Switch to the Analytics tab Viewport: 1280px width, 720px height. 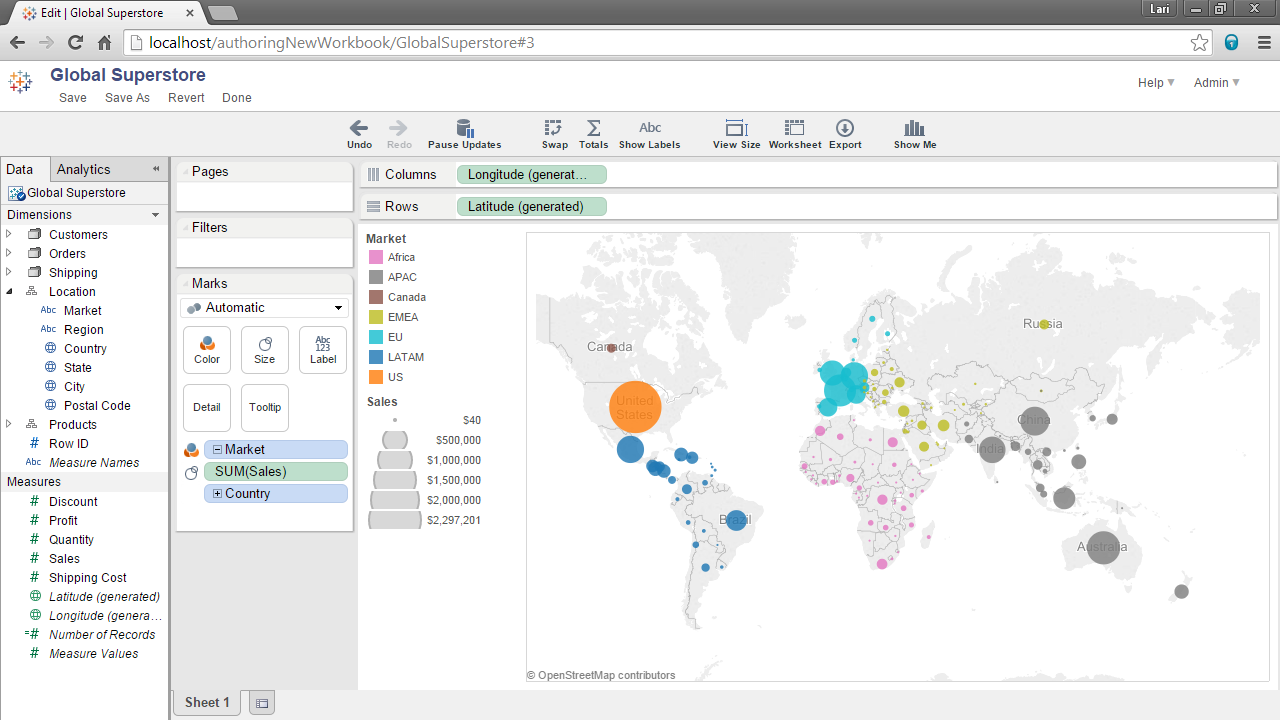point(84,170)
